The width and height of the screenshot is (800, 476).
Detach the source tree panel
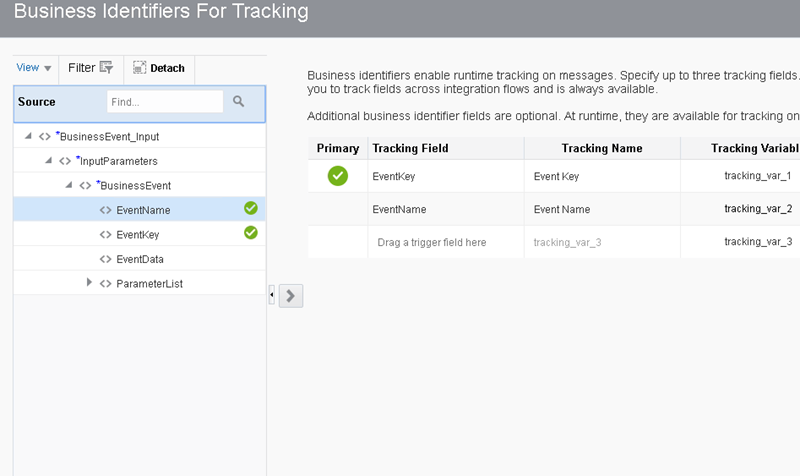tap(159, 68)
